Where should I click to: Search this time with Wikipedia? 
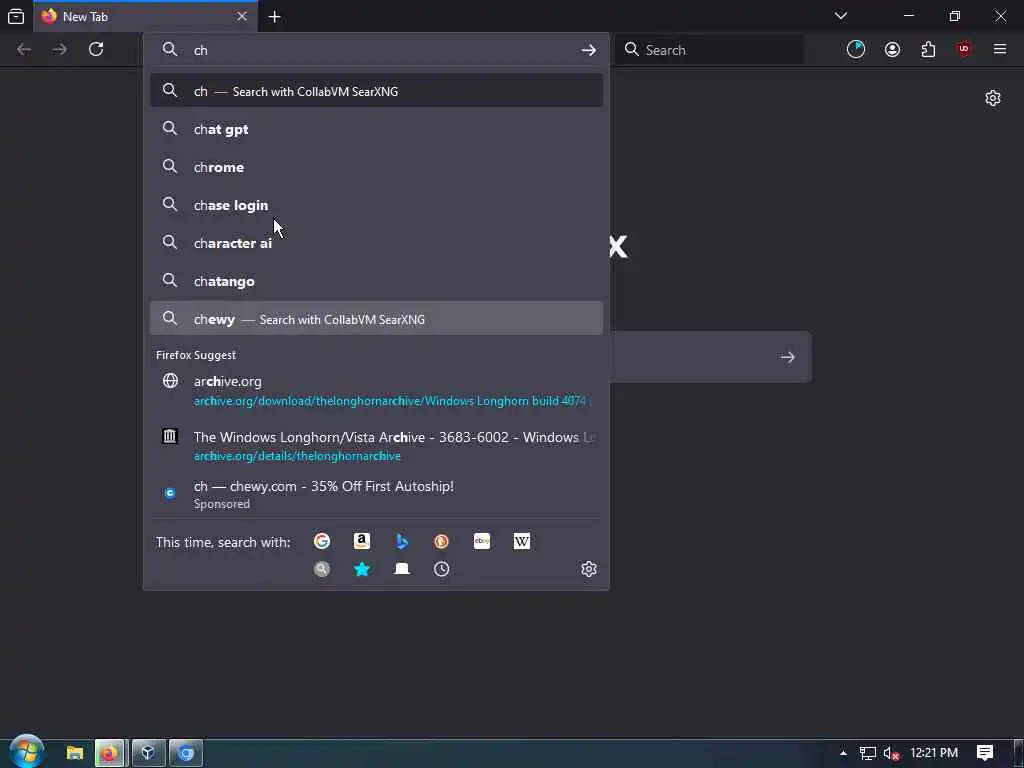[522, 541]
